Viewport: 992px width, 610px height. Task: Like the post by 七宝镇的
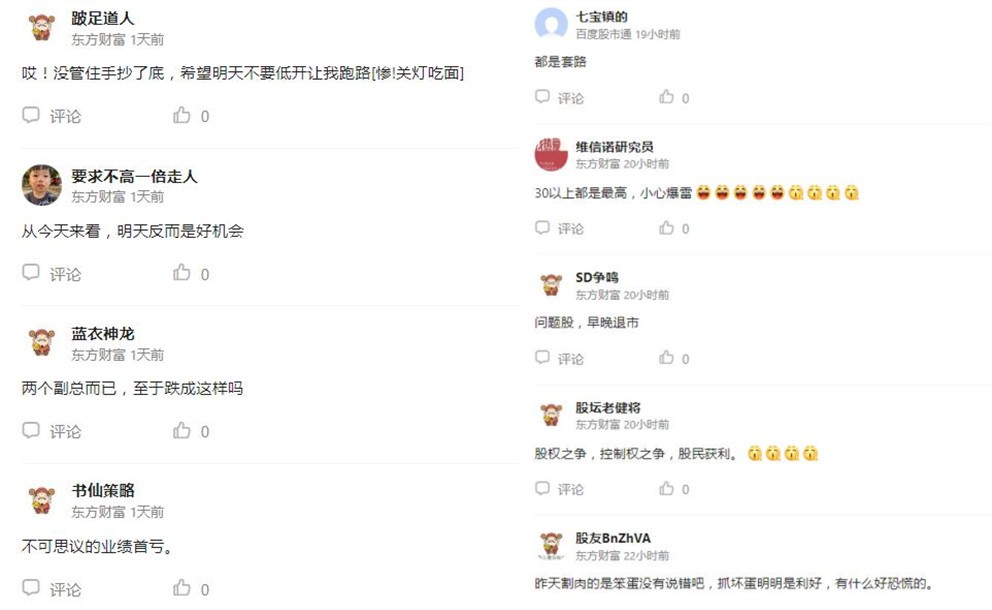(666, 97)
